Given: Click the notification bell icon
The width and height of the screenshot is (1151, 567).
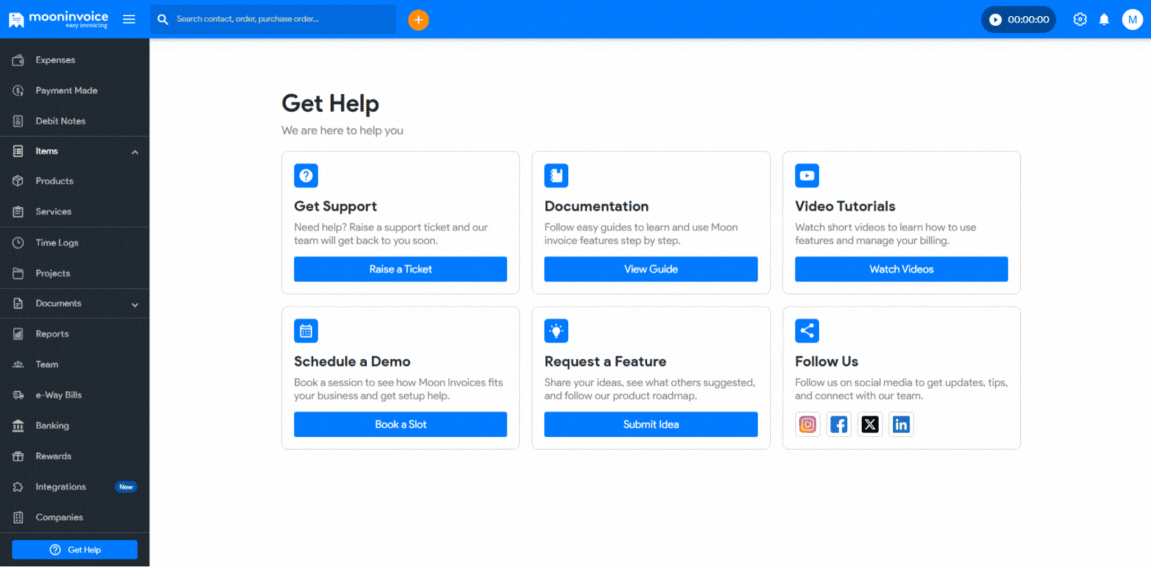Looking at the screenshot, I should tap(1104, 19).
